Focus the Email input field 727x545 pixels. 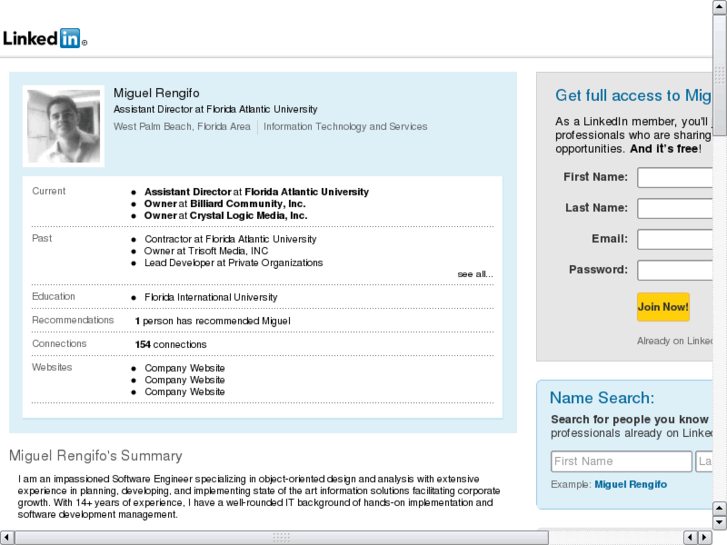pyautogui.click(x=675, y=239)
